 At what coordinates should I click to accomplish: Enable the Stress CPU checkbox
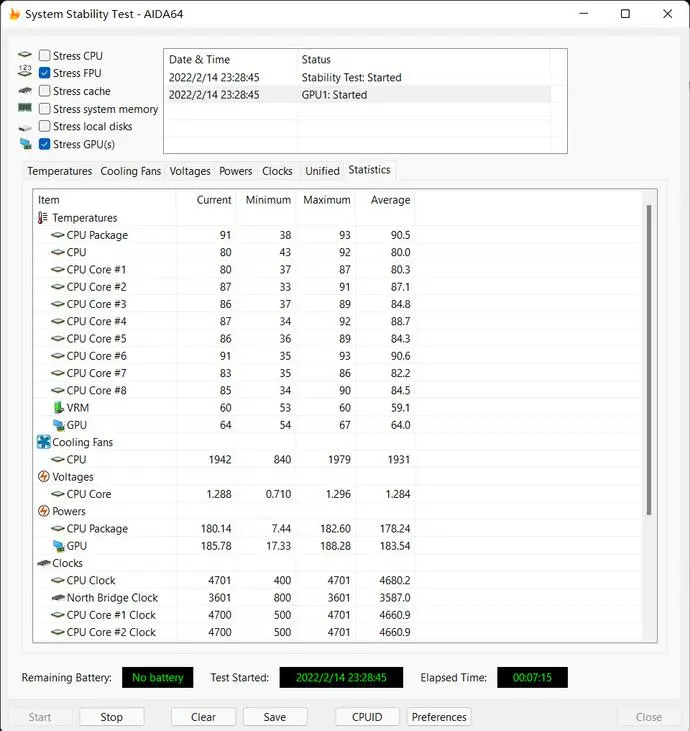point(44,55)
